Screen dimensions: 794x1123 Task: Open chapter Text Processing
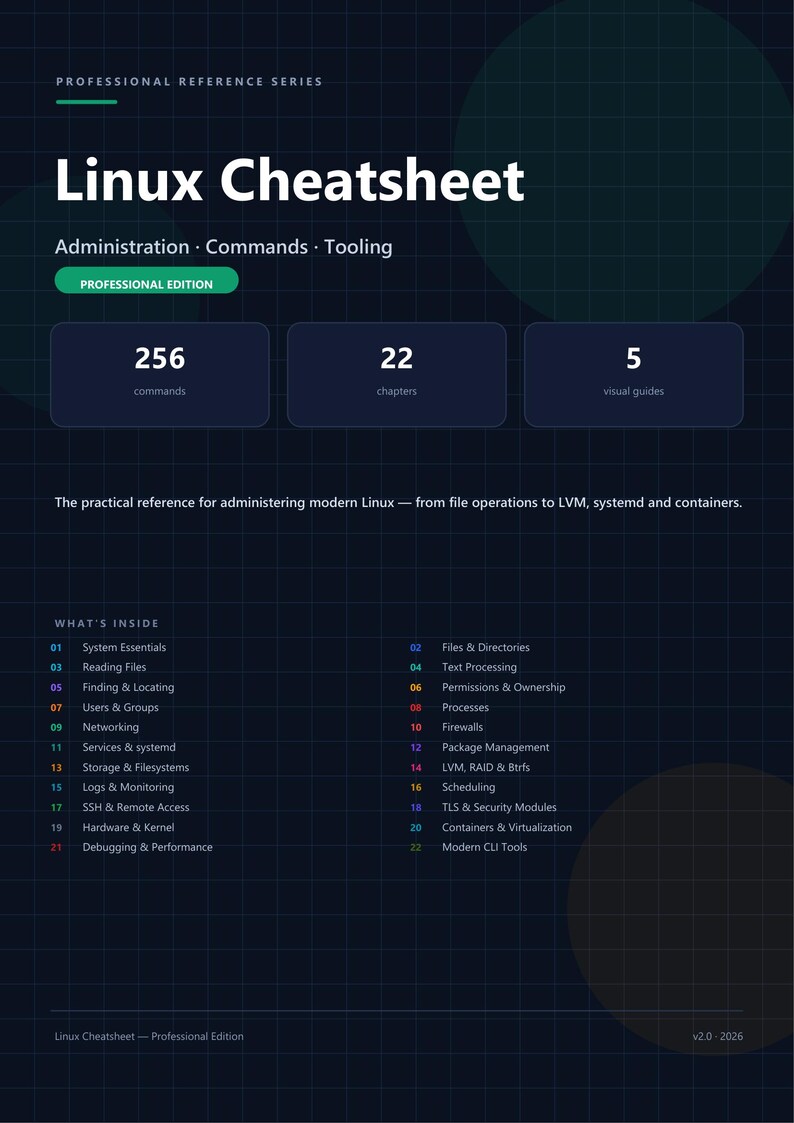(x=479, y=667)
